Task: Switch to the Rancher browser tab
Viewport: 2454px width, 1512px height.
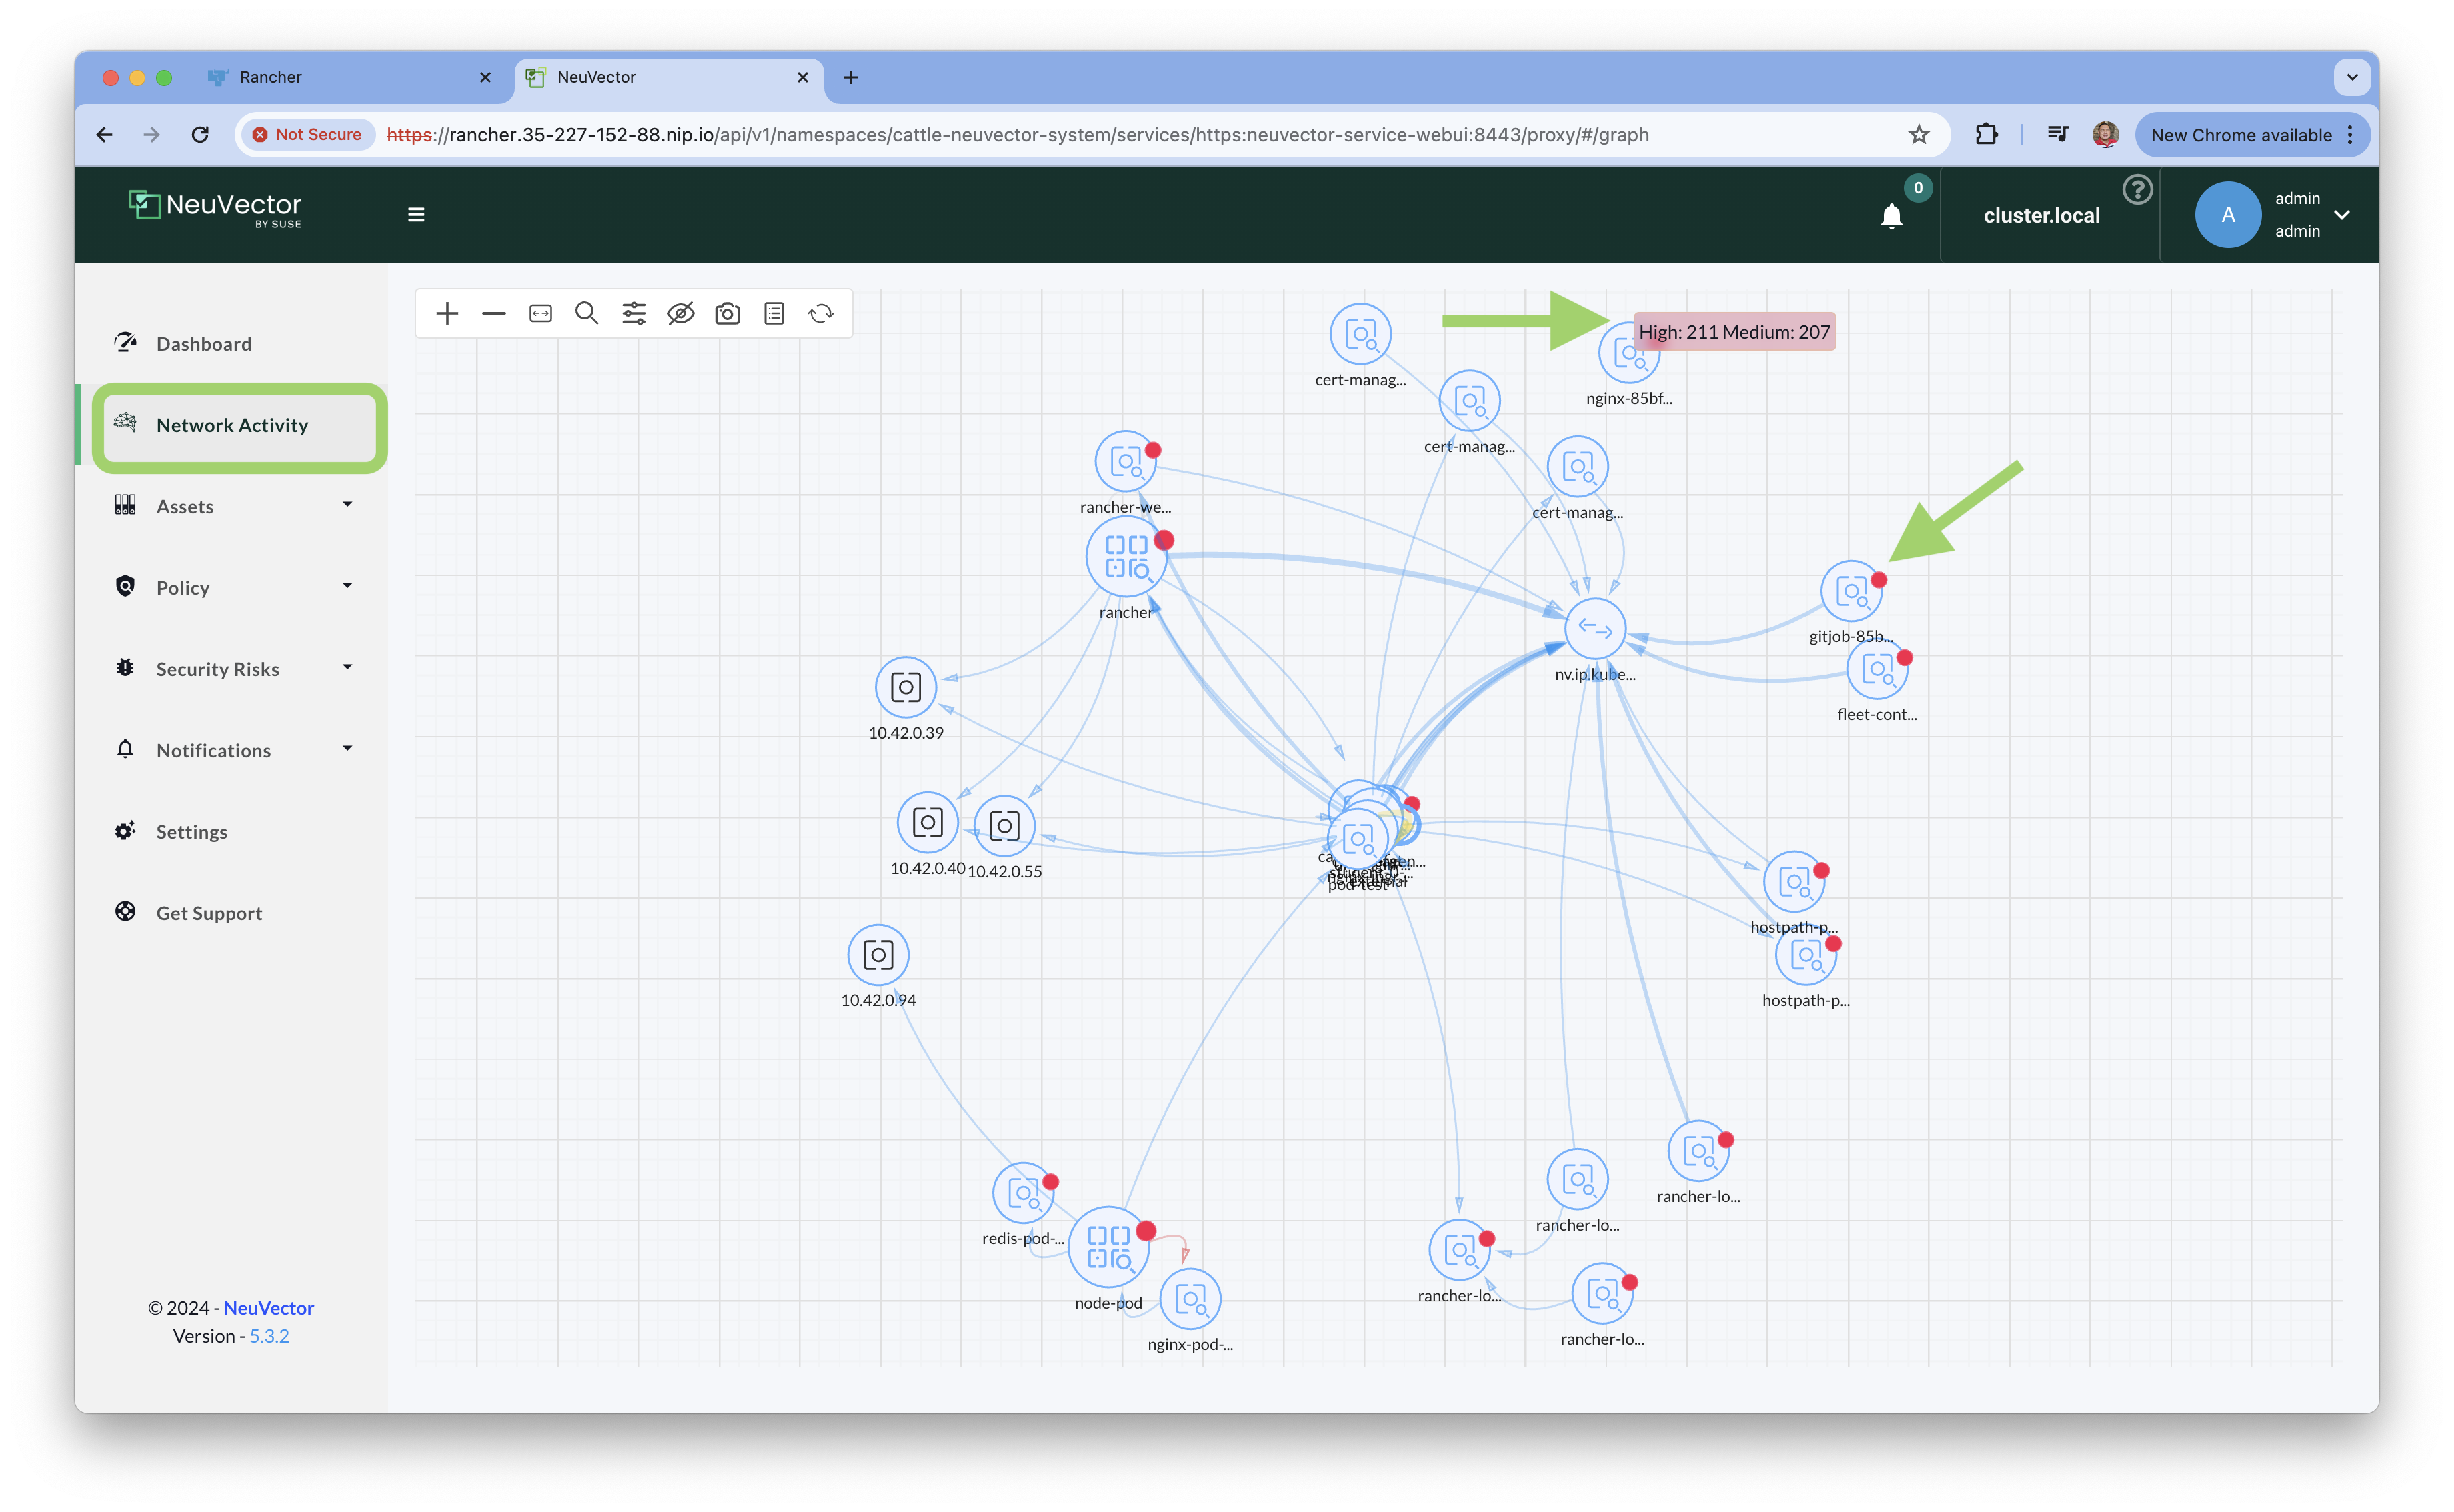Action: click(271, 77)
